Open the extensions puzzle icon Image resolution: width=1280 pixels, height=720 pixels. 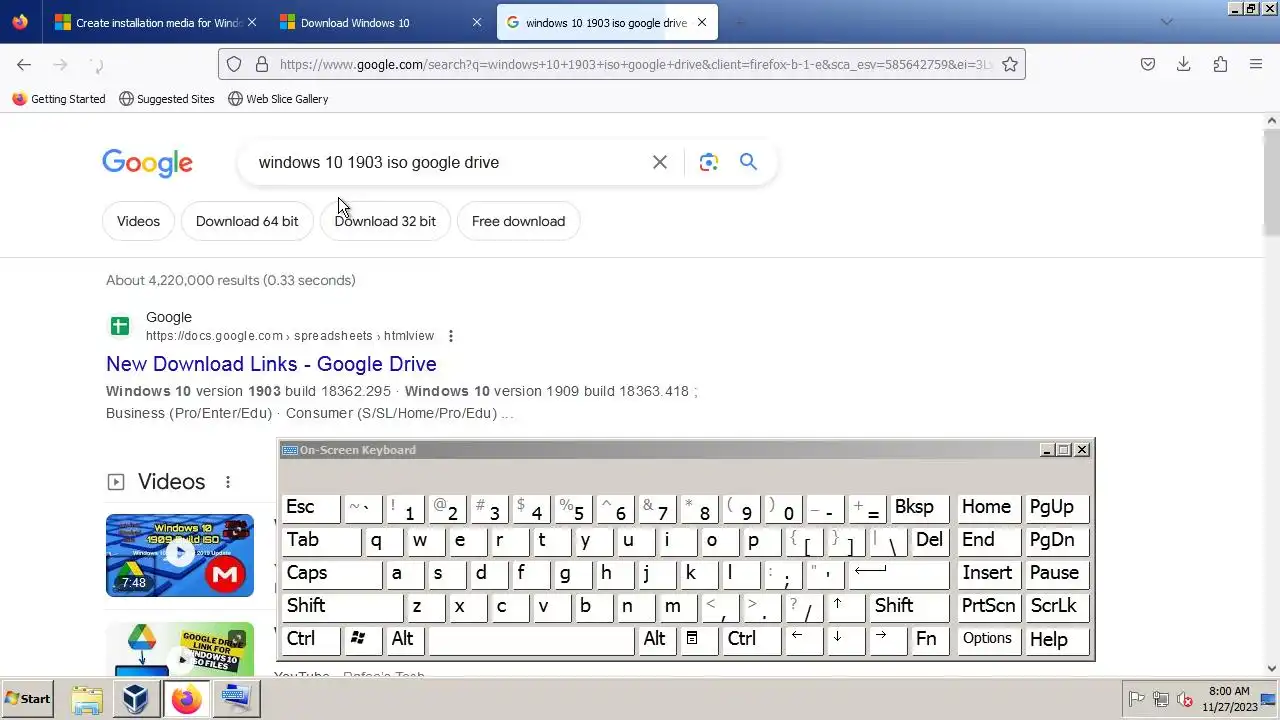[1220, 64]
